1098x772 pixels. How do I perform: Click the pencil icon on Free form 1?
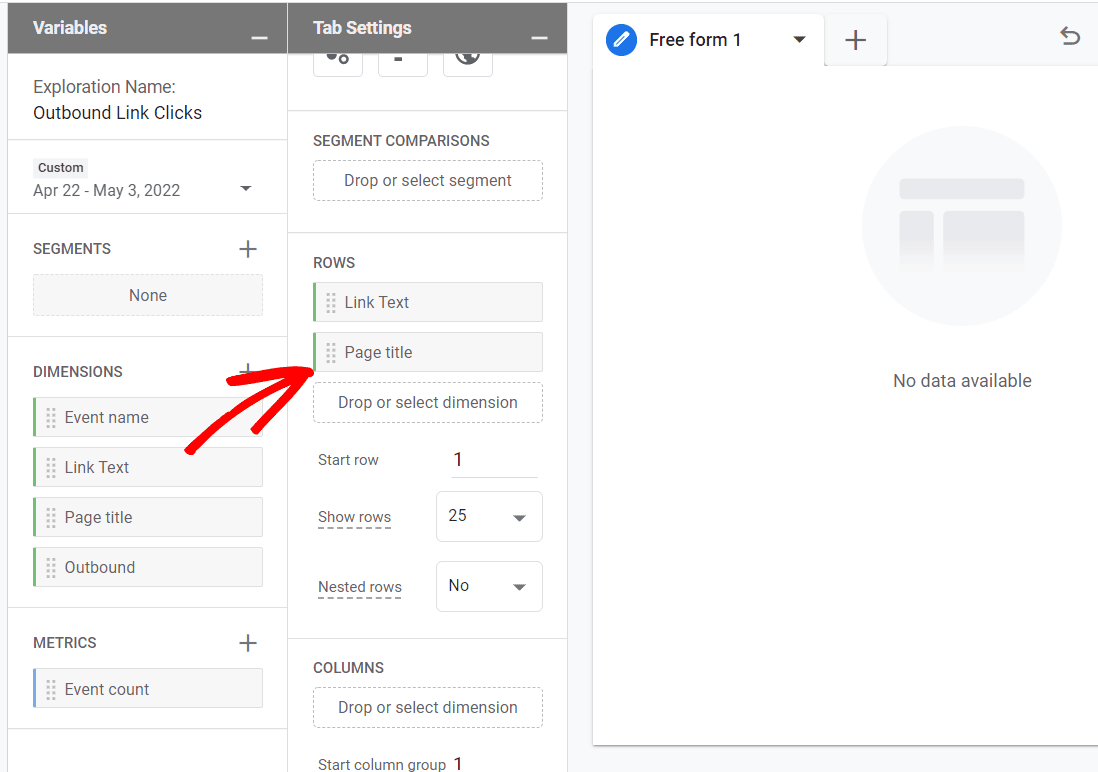coord(620,40)
